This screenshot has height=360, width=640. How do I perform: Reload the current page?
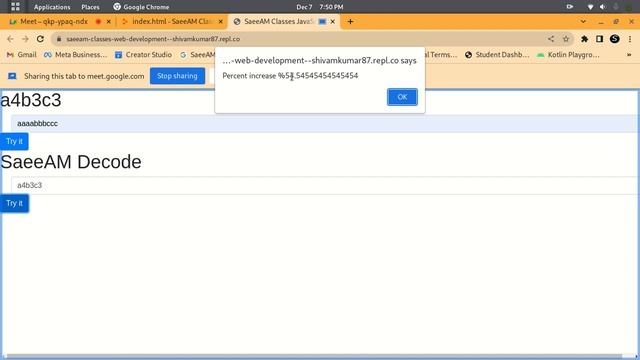(40, 39)
